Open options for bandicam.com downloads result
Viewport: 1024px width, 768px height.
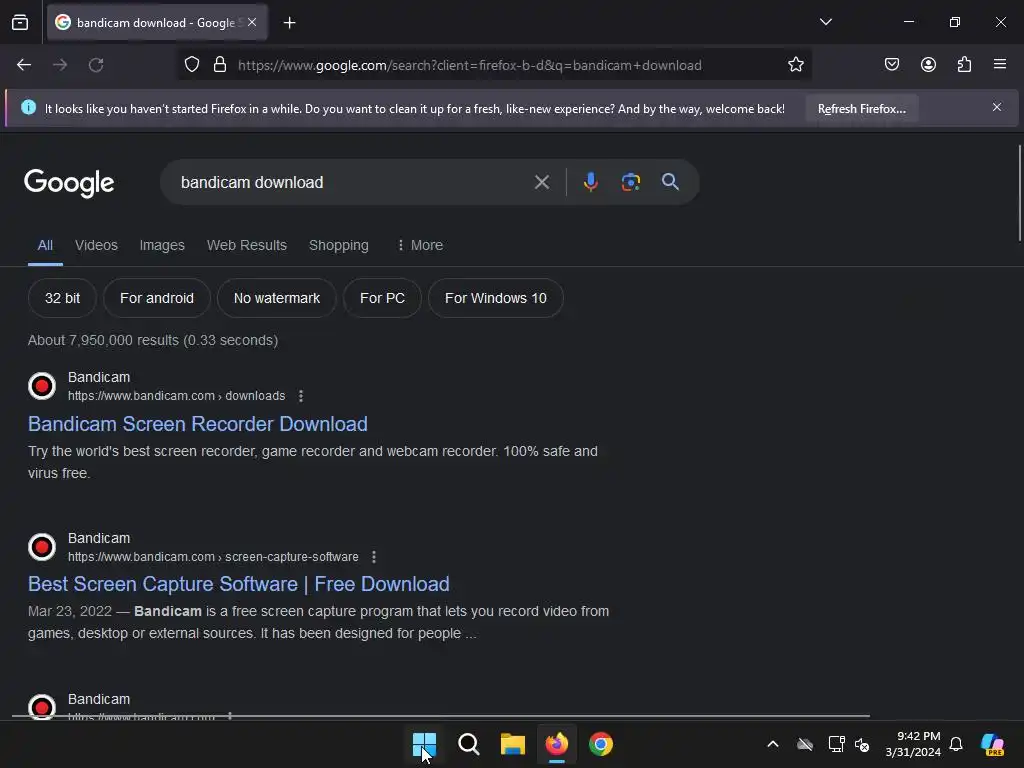point(300,396)
